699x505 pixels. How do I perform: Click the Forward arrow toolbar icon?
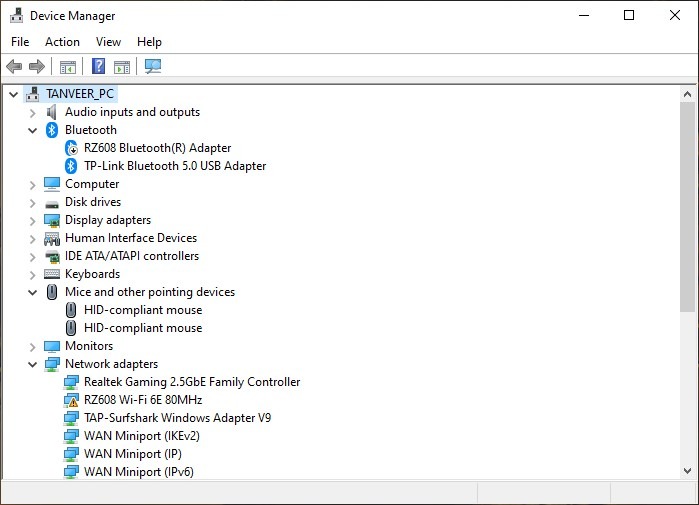(x=37, y=67)
